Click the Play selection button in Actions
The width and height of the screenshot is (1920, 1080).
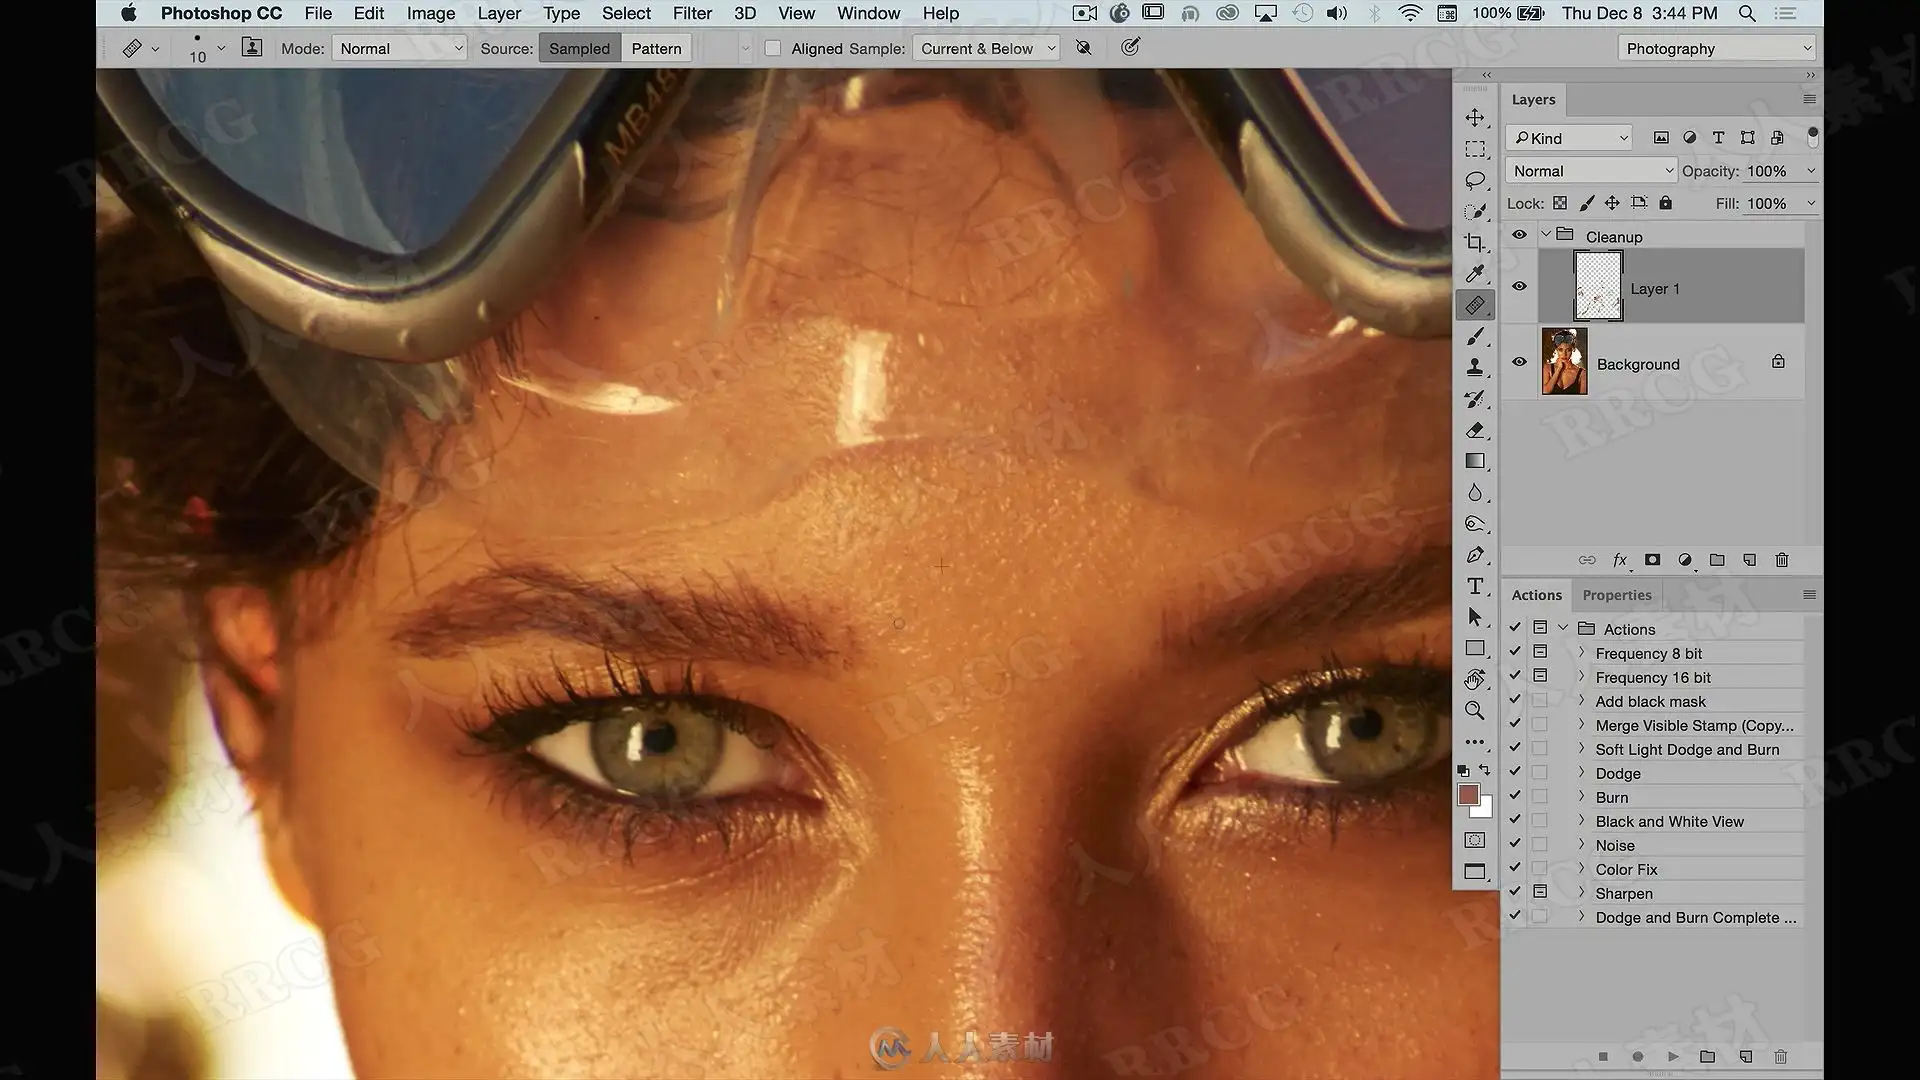point(1673,1056)
